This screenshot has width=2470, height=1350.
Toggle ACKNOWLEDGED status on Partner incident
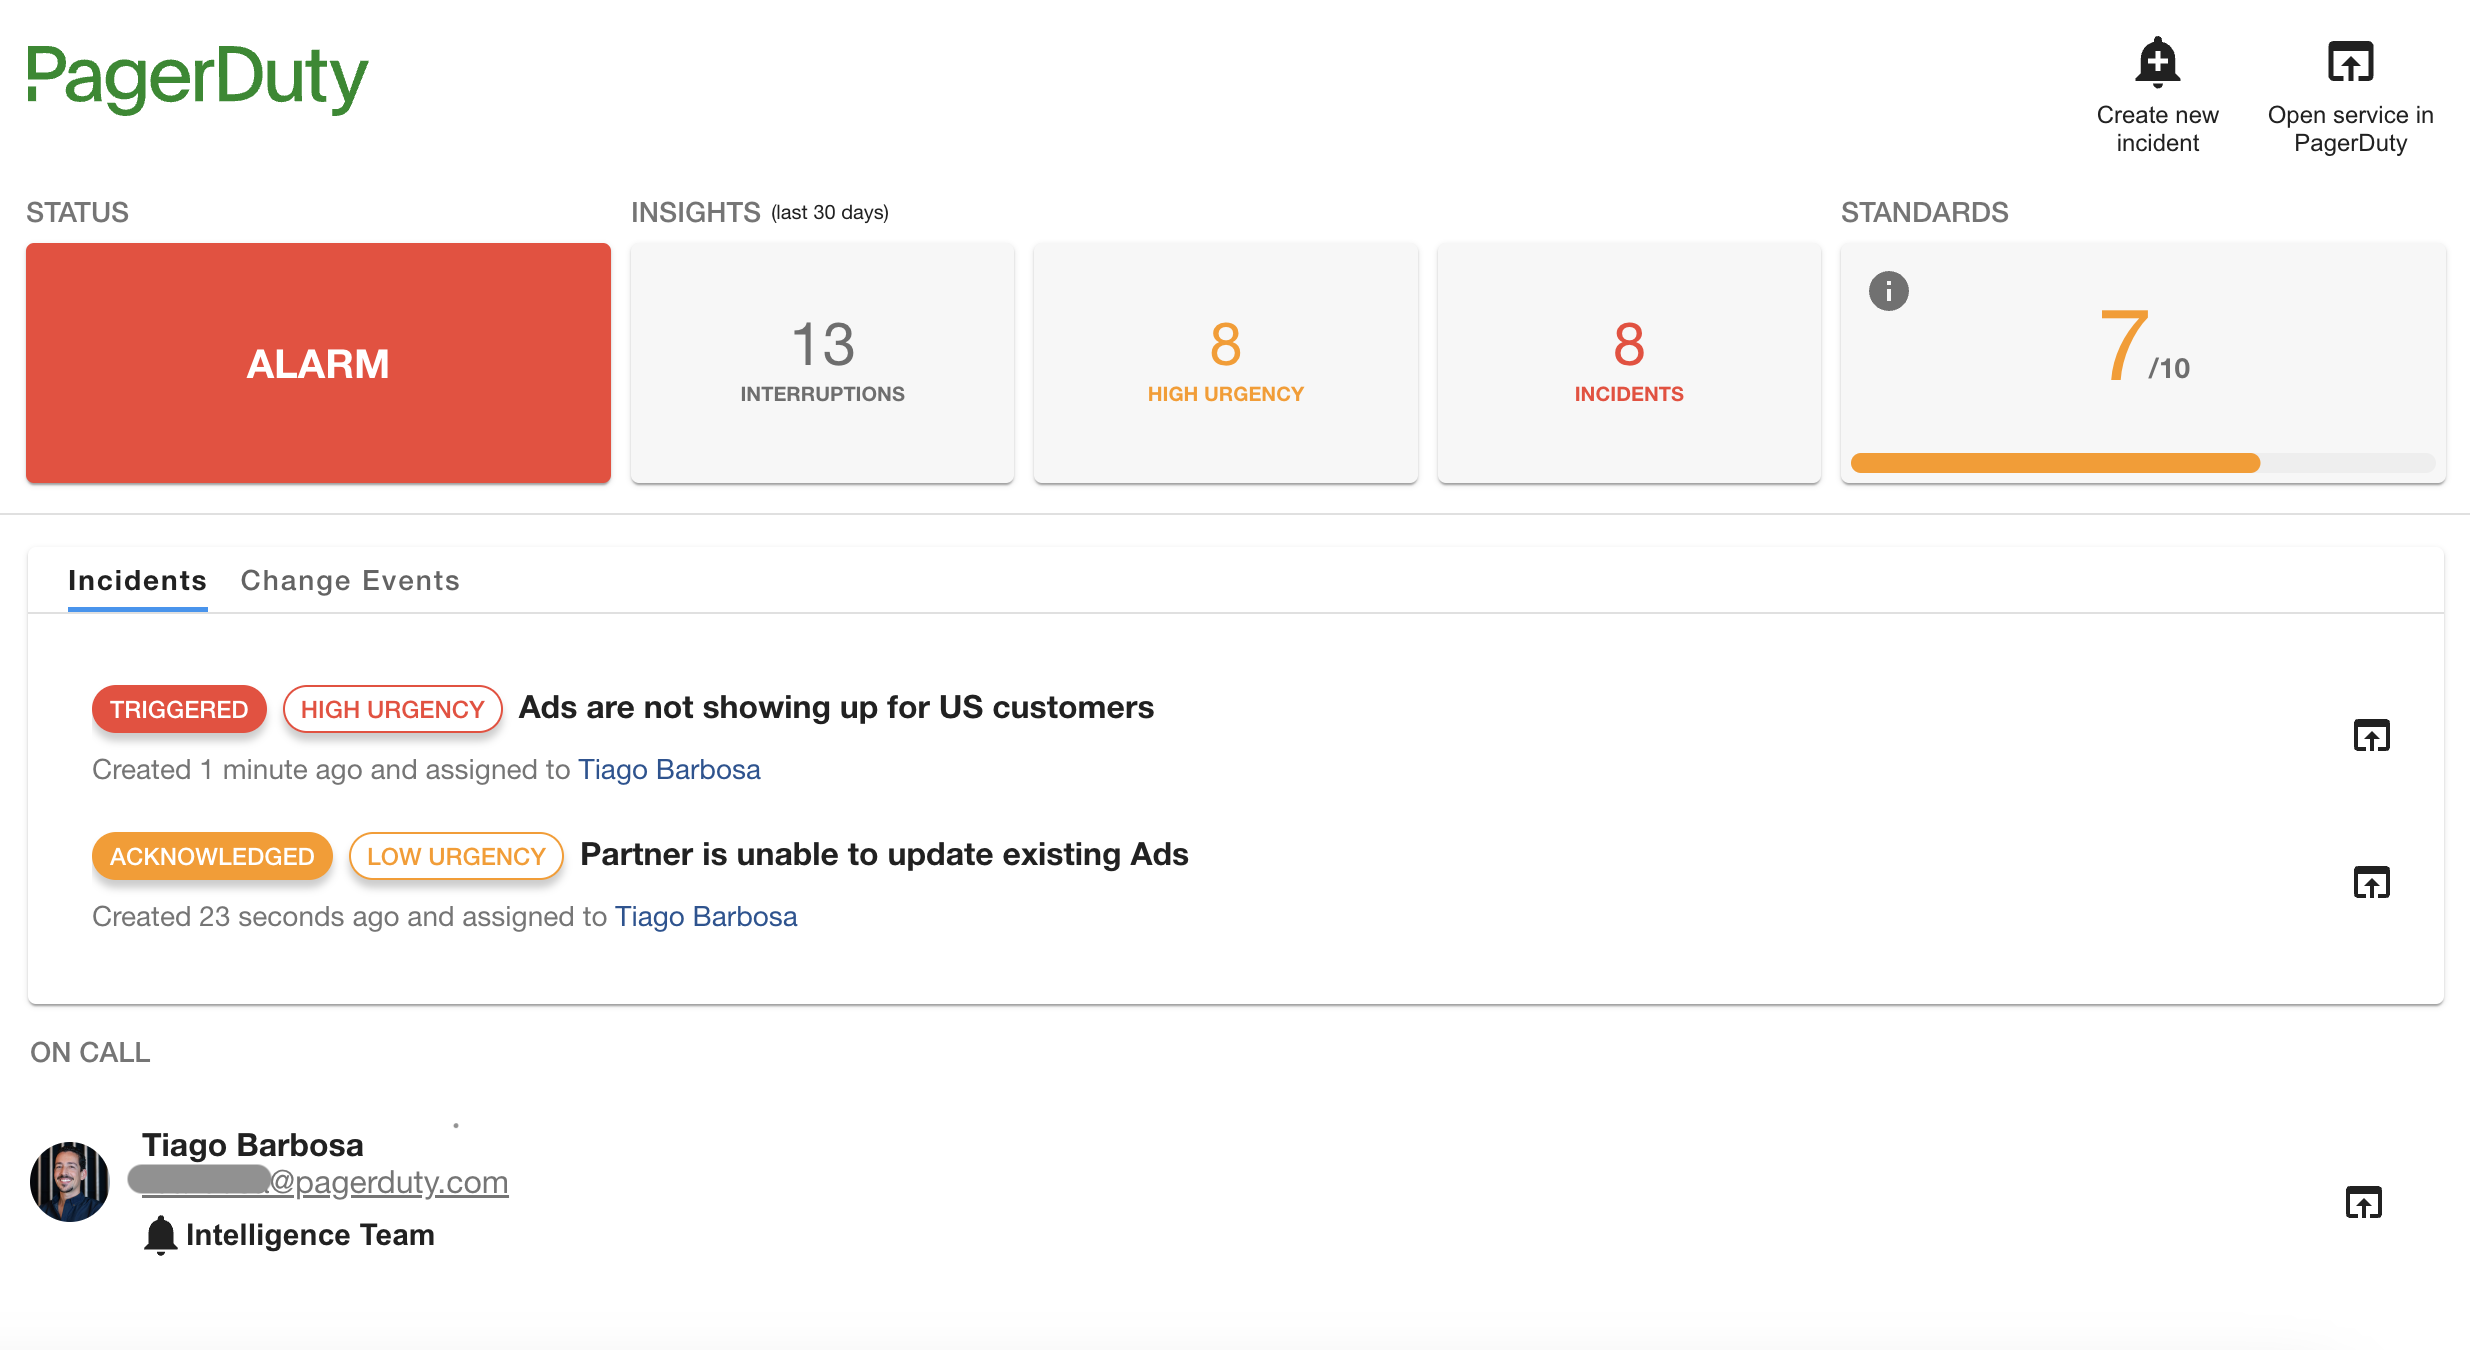pos(209,856)
